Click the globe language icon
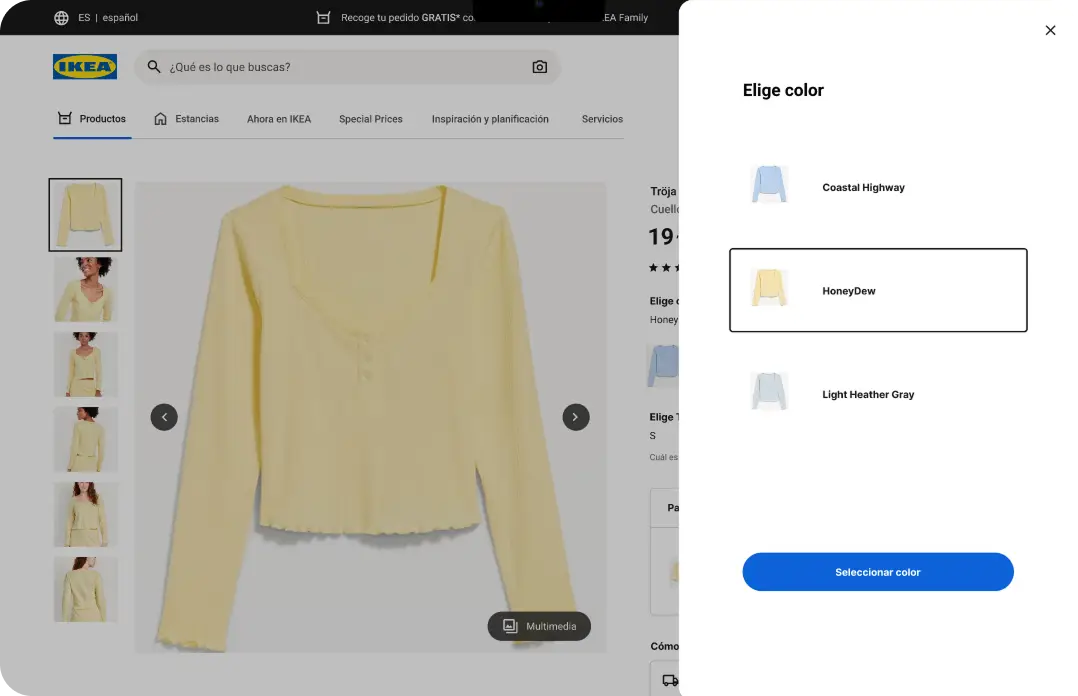Screen dimensions: 1078x696 [x=62, y=18]
